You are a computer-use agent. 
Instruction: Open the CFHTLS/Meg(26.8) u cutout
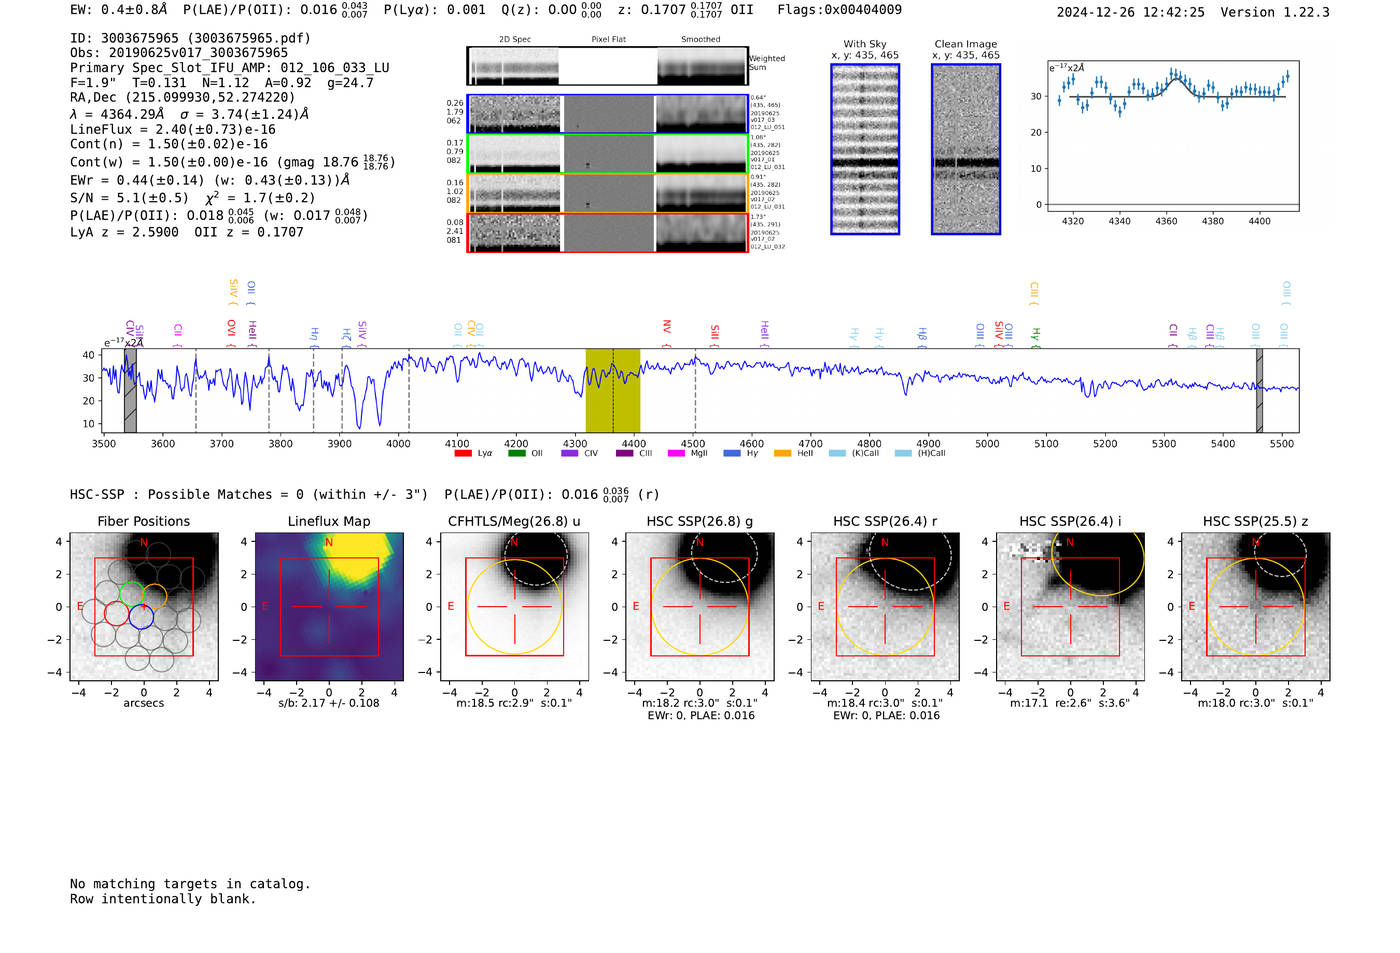point(514,607)
